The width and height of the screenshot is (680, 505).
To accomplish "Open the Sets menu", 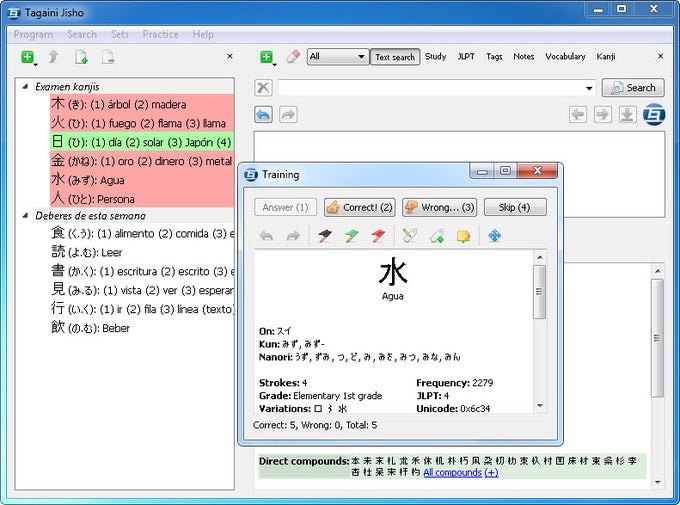I will click(x=120, y=34).
